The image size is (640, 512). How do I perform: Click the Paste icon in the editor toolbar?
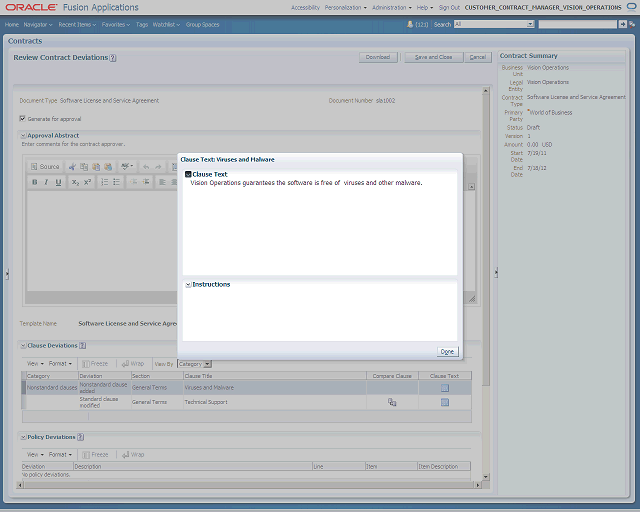[x=96, y=167]
